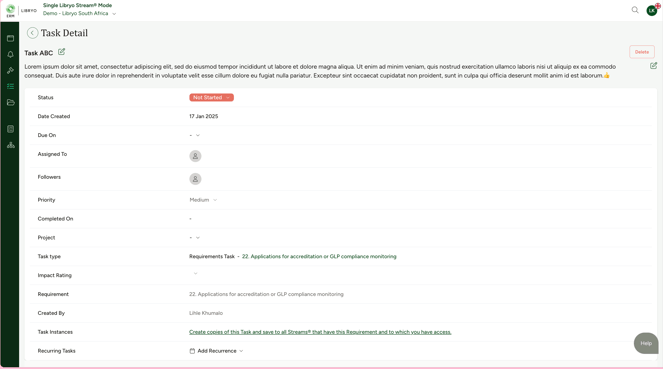Open notifications bell in sidebar
Screen dimensions: 663x369
[11, 55]
